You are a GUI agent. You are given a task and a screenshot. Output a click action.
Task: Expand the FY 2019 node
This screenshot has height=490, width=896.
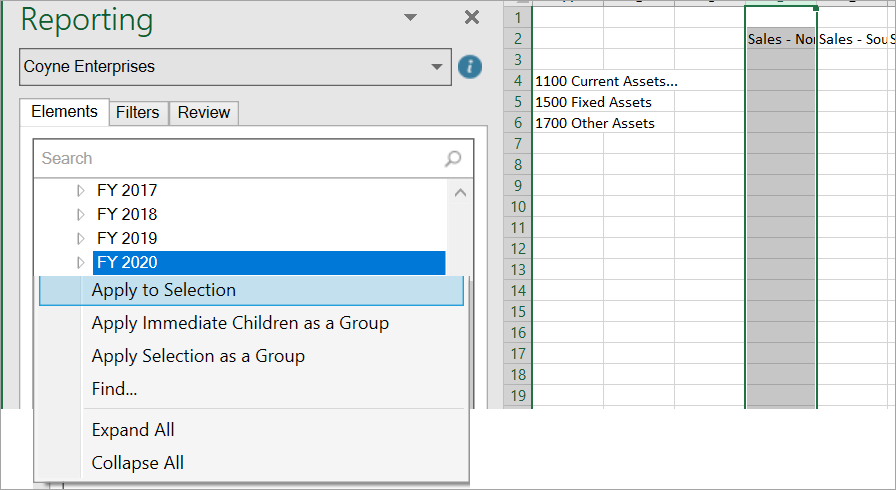point(81,238)
